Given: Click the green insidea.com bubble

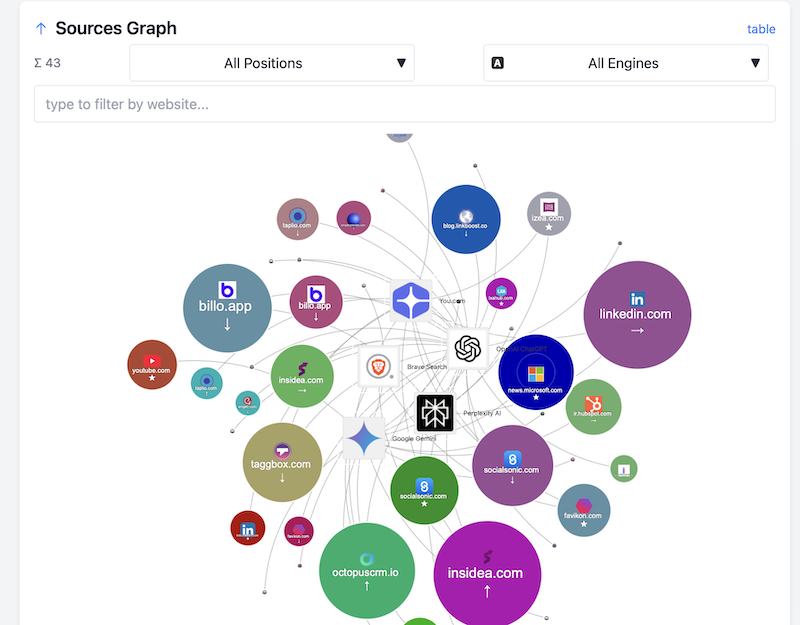Looking at the screenshot, I should [x=302, y=376].
